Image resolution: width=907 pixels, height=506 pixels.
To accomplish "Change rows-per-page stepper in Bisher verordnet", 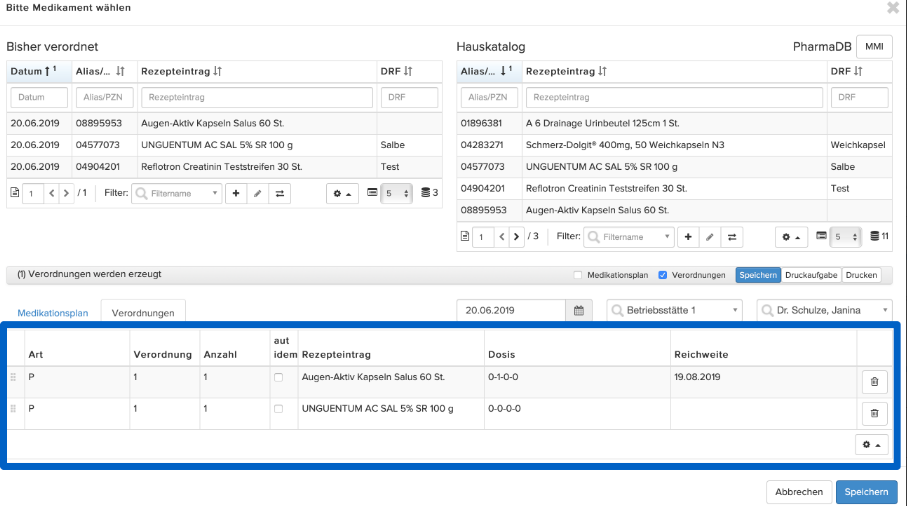I will [396, 193].
